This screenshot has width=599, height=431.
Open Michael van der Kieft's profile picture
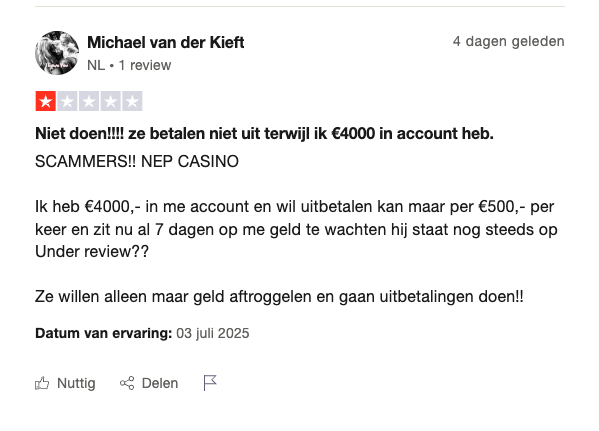(x=57, y=53)
